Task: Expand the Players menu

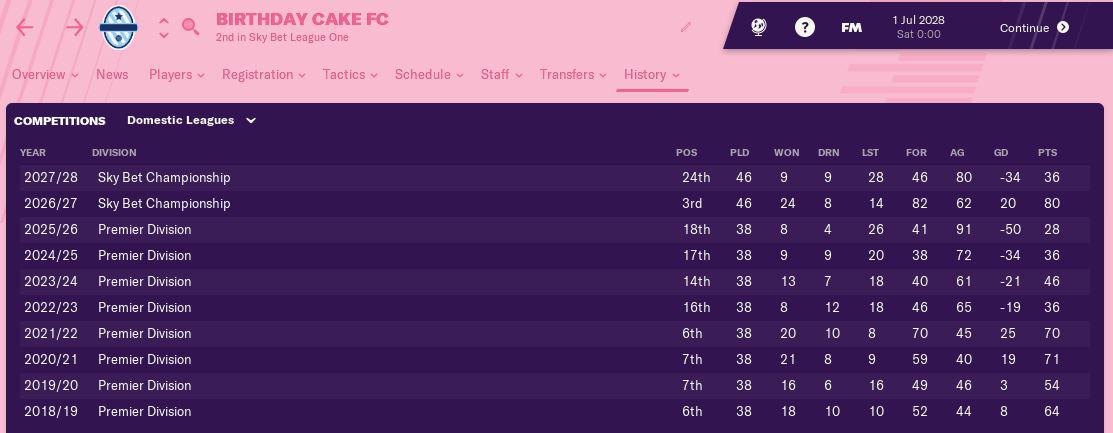Action: point(176,75)
